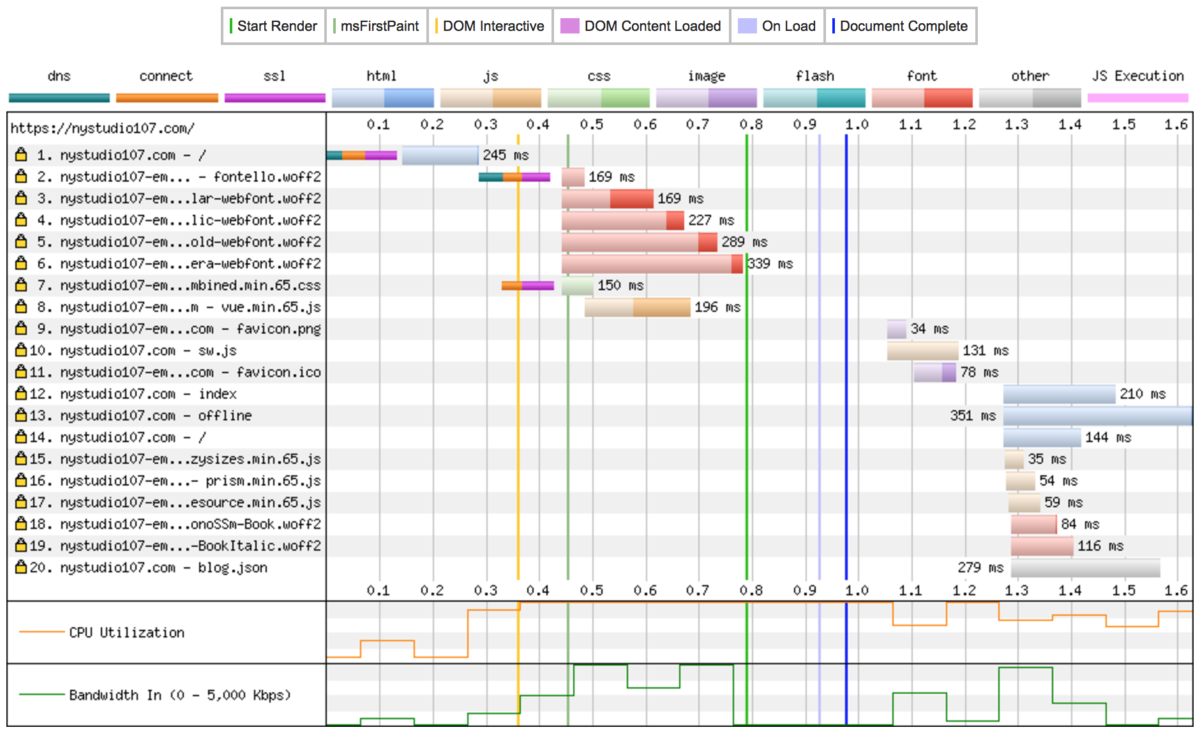Click the lock icon beside vue.min.65.js

[x=21, y=307]
